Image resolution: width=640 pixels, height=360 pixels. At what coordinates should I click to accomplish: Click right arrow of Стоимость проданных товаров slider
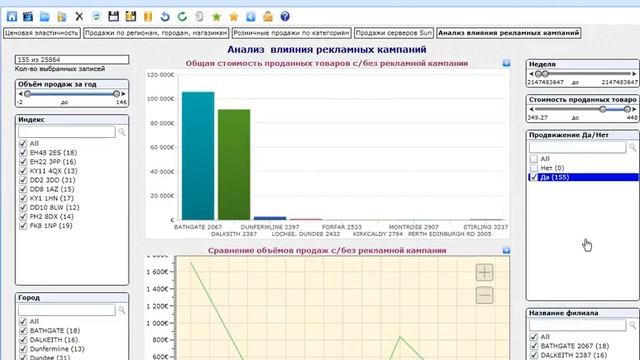coord(634,109)
